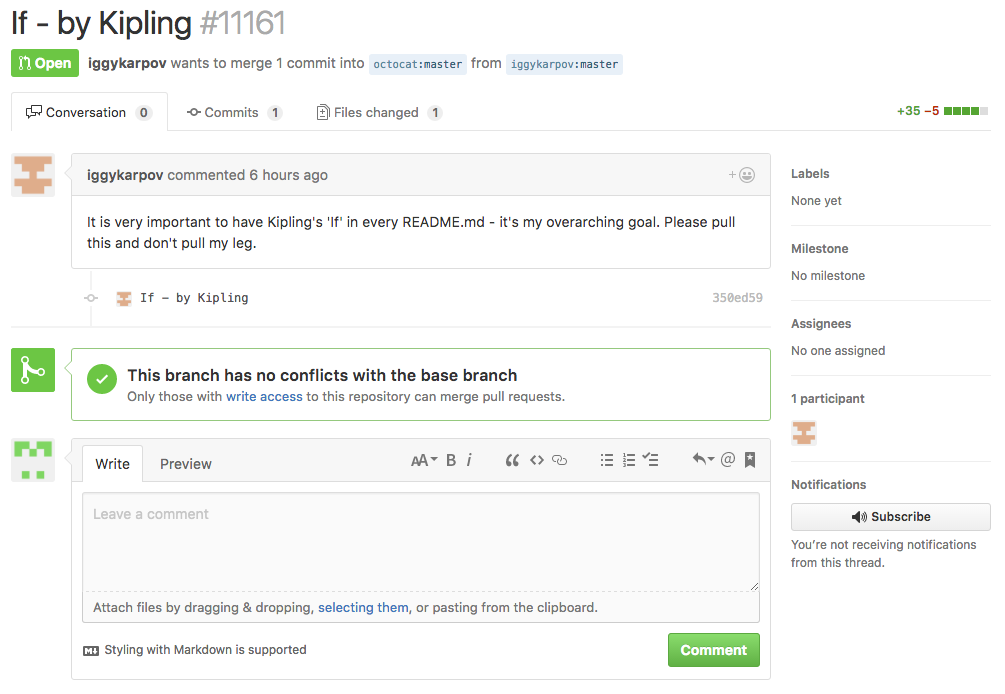
Task: Insert a numbered list
Action: (x=629, y=460)
